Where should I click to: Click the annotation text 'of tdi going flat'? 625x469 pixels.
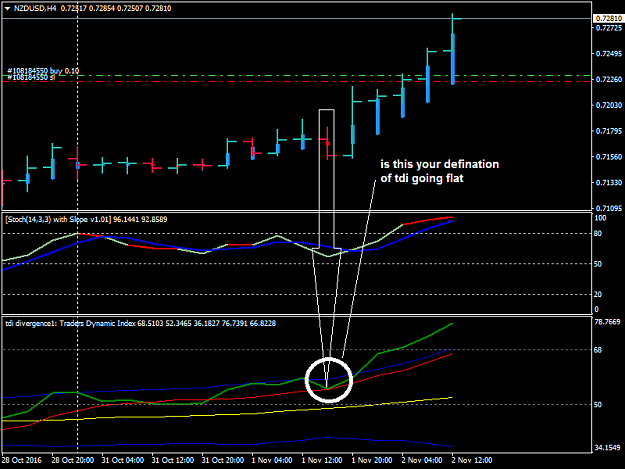[x=422, y=178]
